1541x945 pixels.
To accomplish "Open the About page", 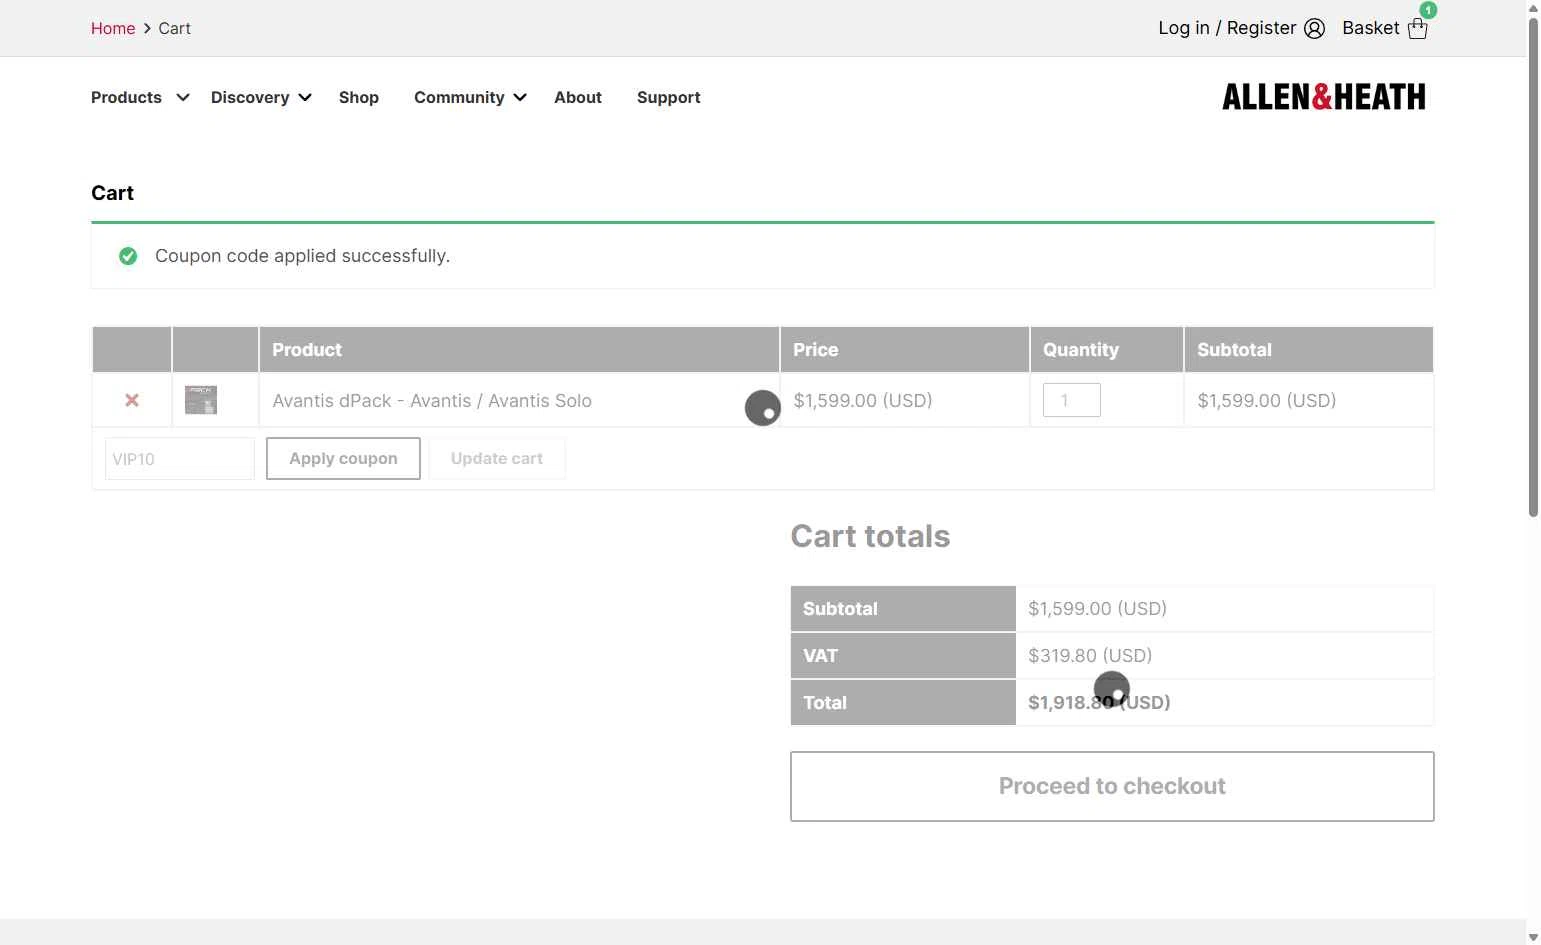I will tap(578, 97).
